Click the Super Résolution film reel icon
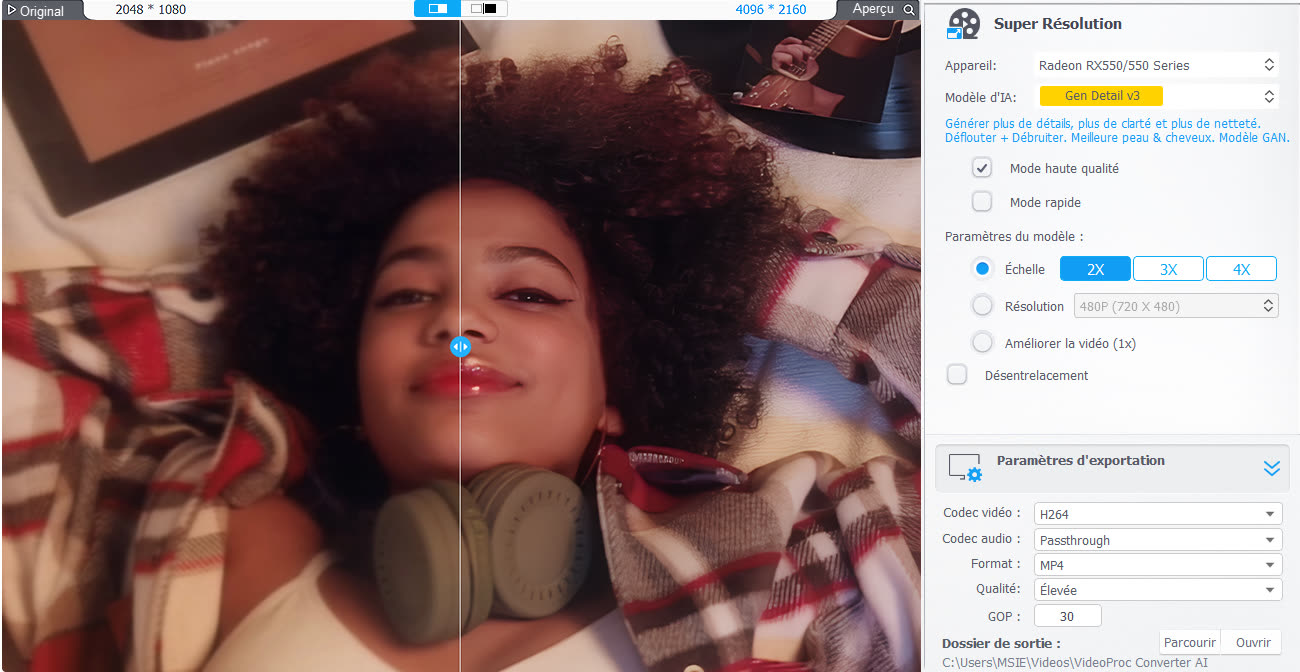This screenshot has height=672, width=1300. click(x=963, y=23)
